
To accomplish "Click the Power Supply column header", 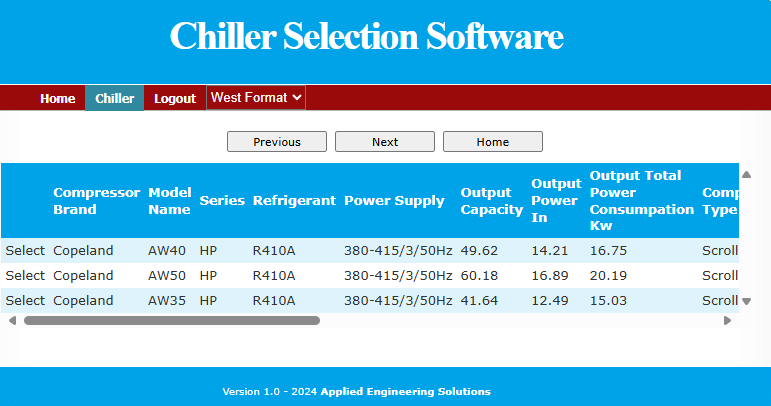I will (x=394, y=201).
